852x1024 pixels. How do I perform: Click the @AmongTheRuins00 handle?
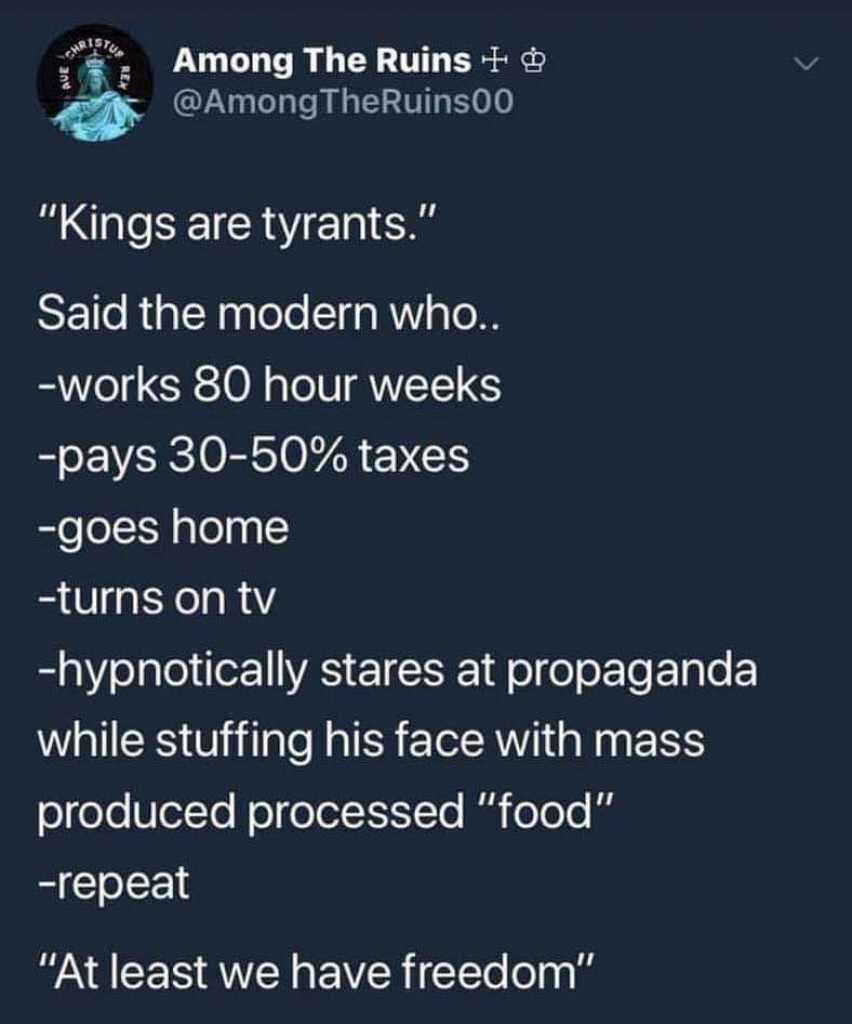pos(343,100)
